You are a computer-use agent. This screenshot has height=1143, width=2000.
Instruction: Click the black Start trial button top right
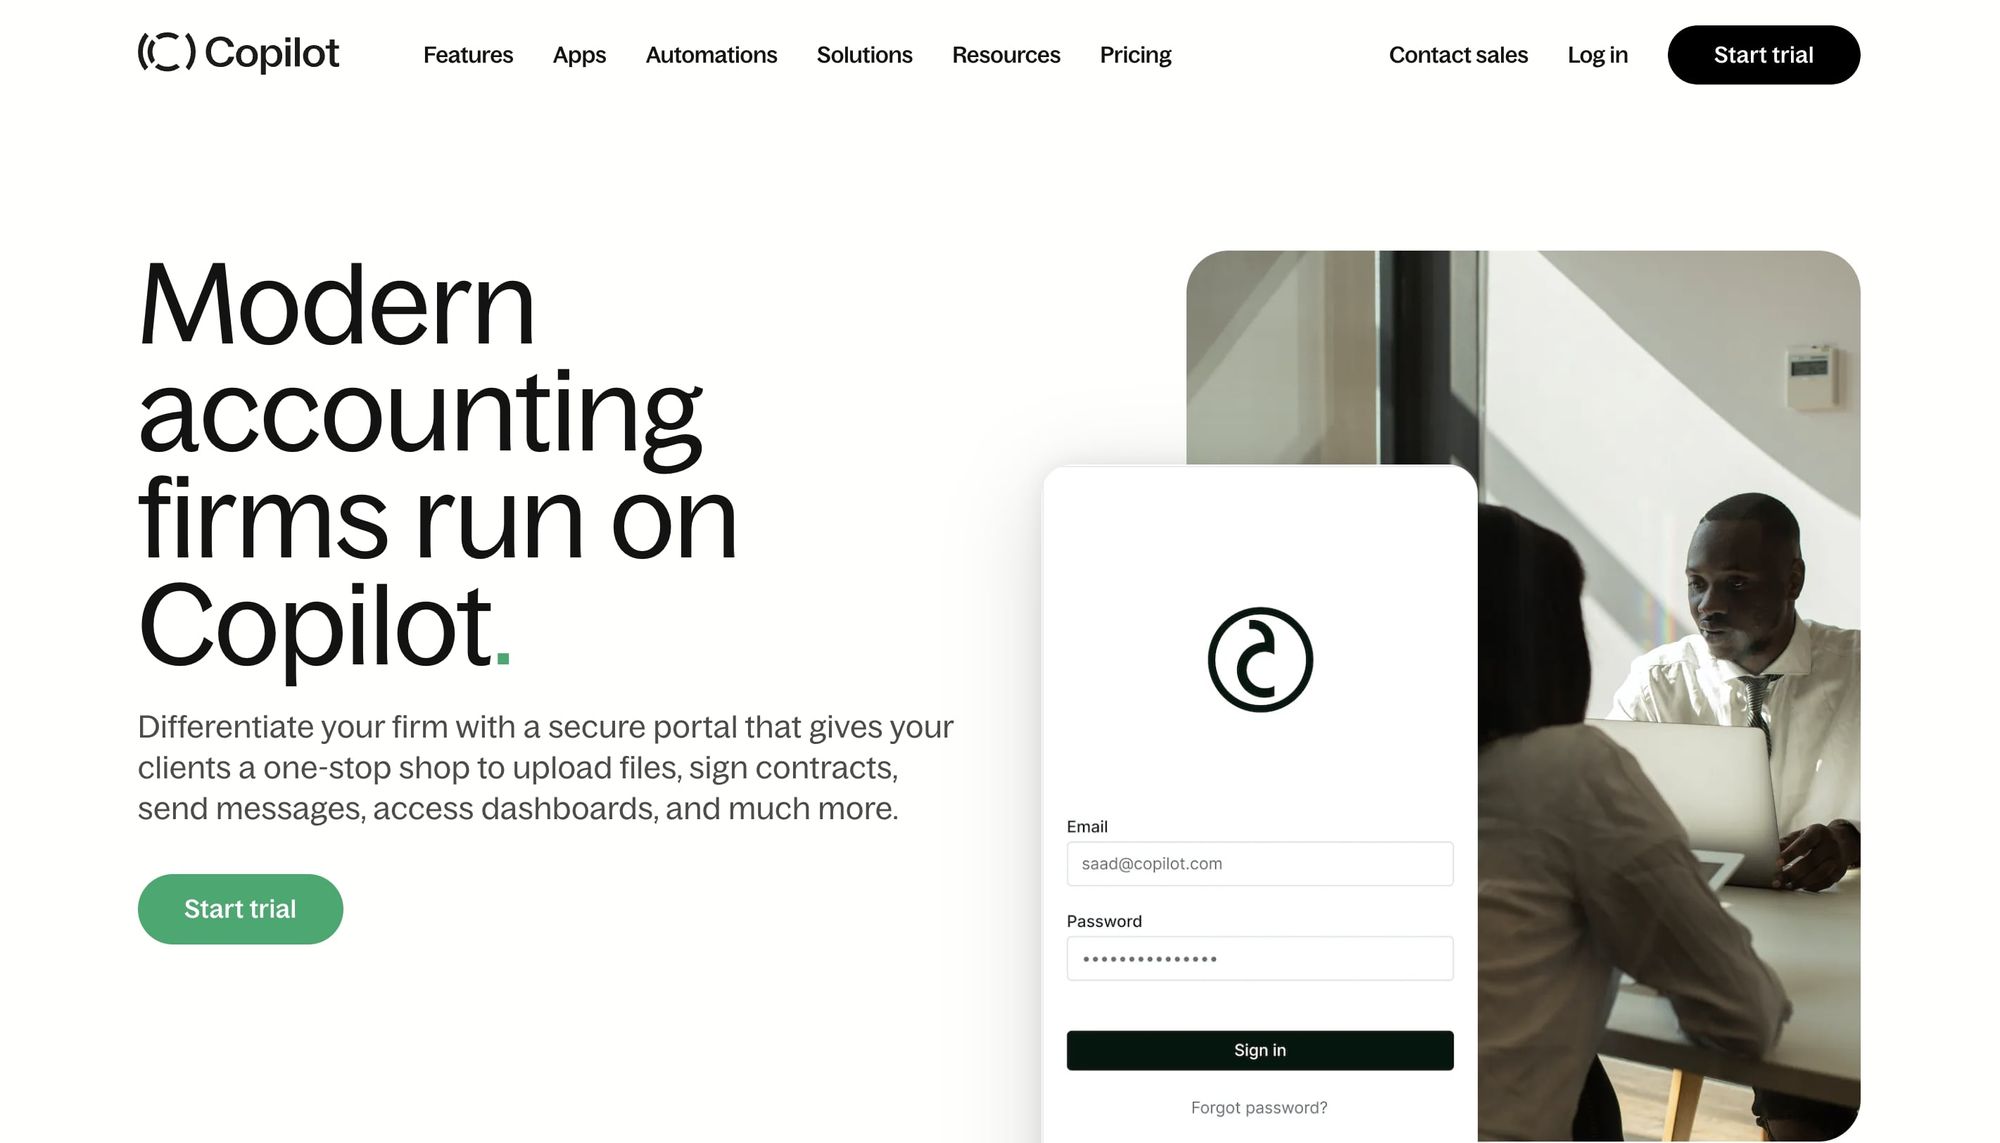point(1764,55)
